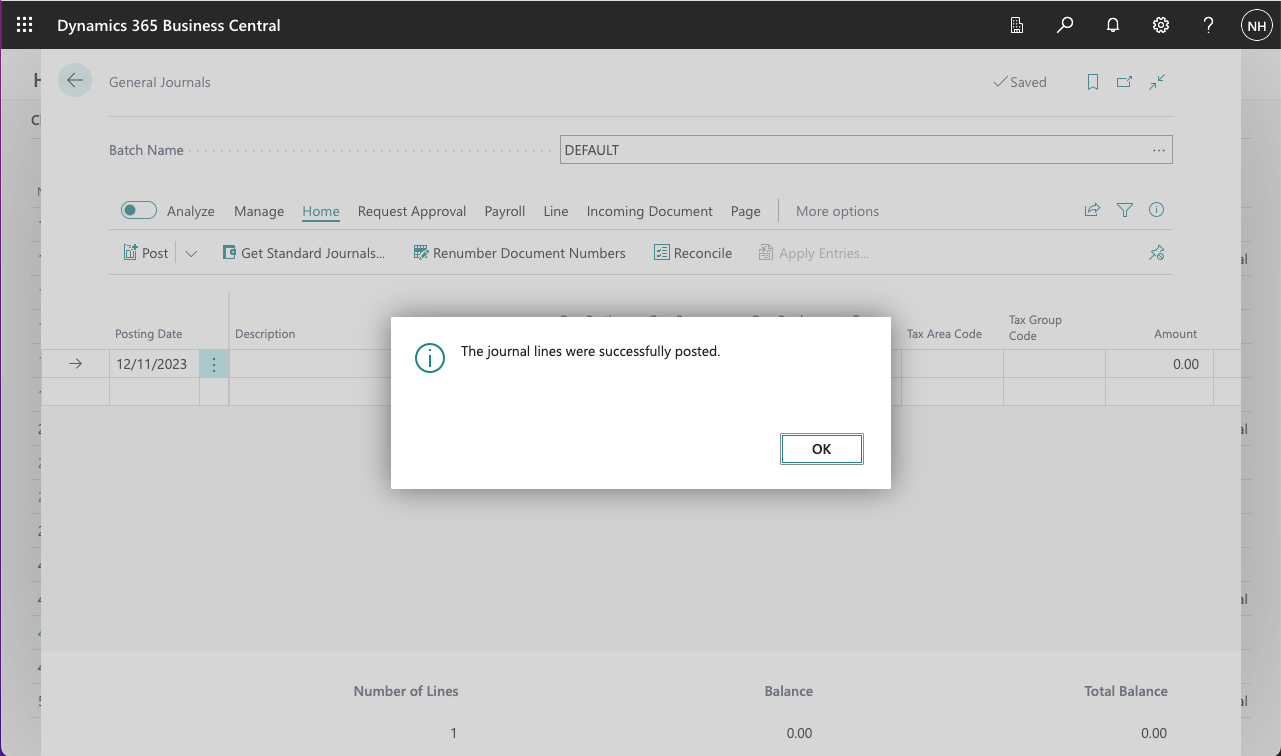Open the page in a new window

tap(1125, 82)
